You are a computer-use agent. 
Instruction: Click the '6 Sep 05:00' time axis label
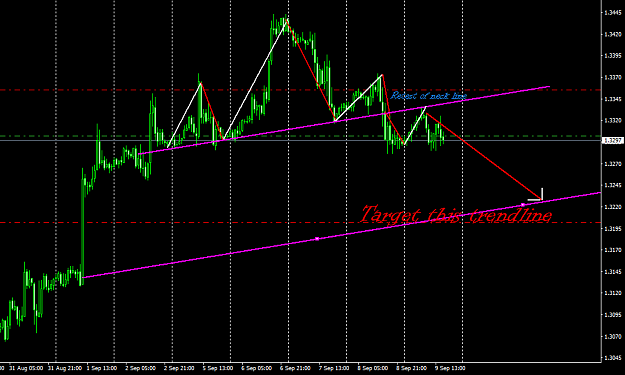(257, 368)
